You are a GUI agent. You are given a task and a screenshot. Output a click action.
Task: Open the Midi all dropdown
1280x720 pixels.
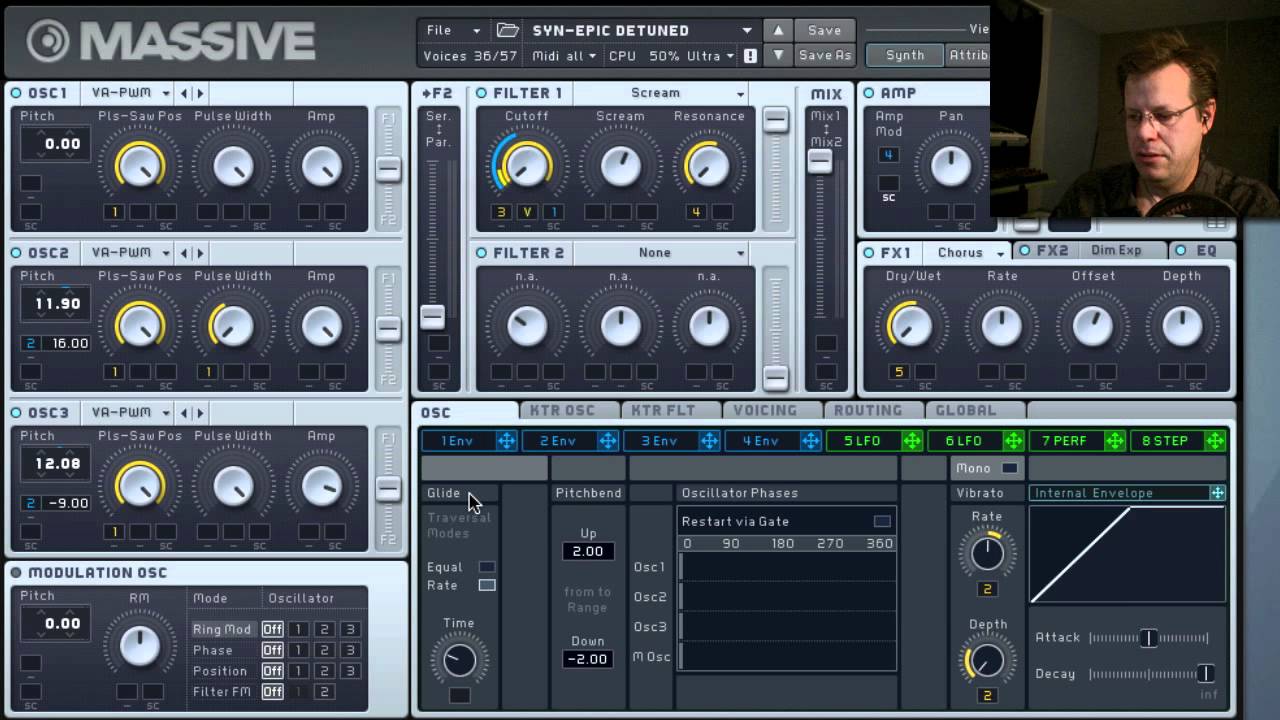(564, 56)
